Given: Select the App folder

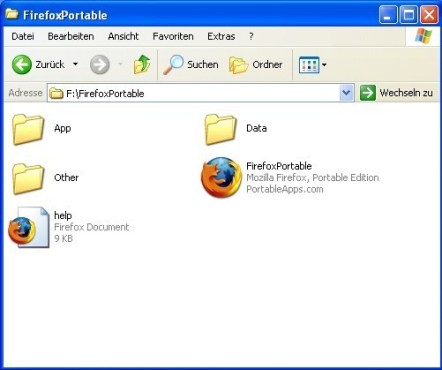Looking at the screenshot, I should [x=28, y=129].
